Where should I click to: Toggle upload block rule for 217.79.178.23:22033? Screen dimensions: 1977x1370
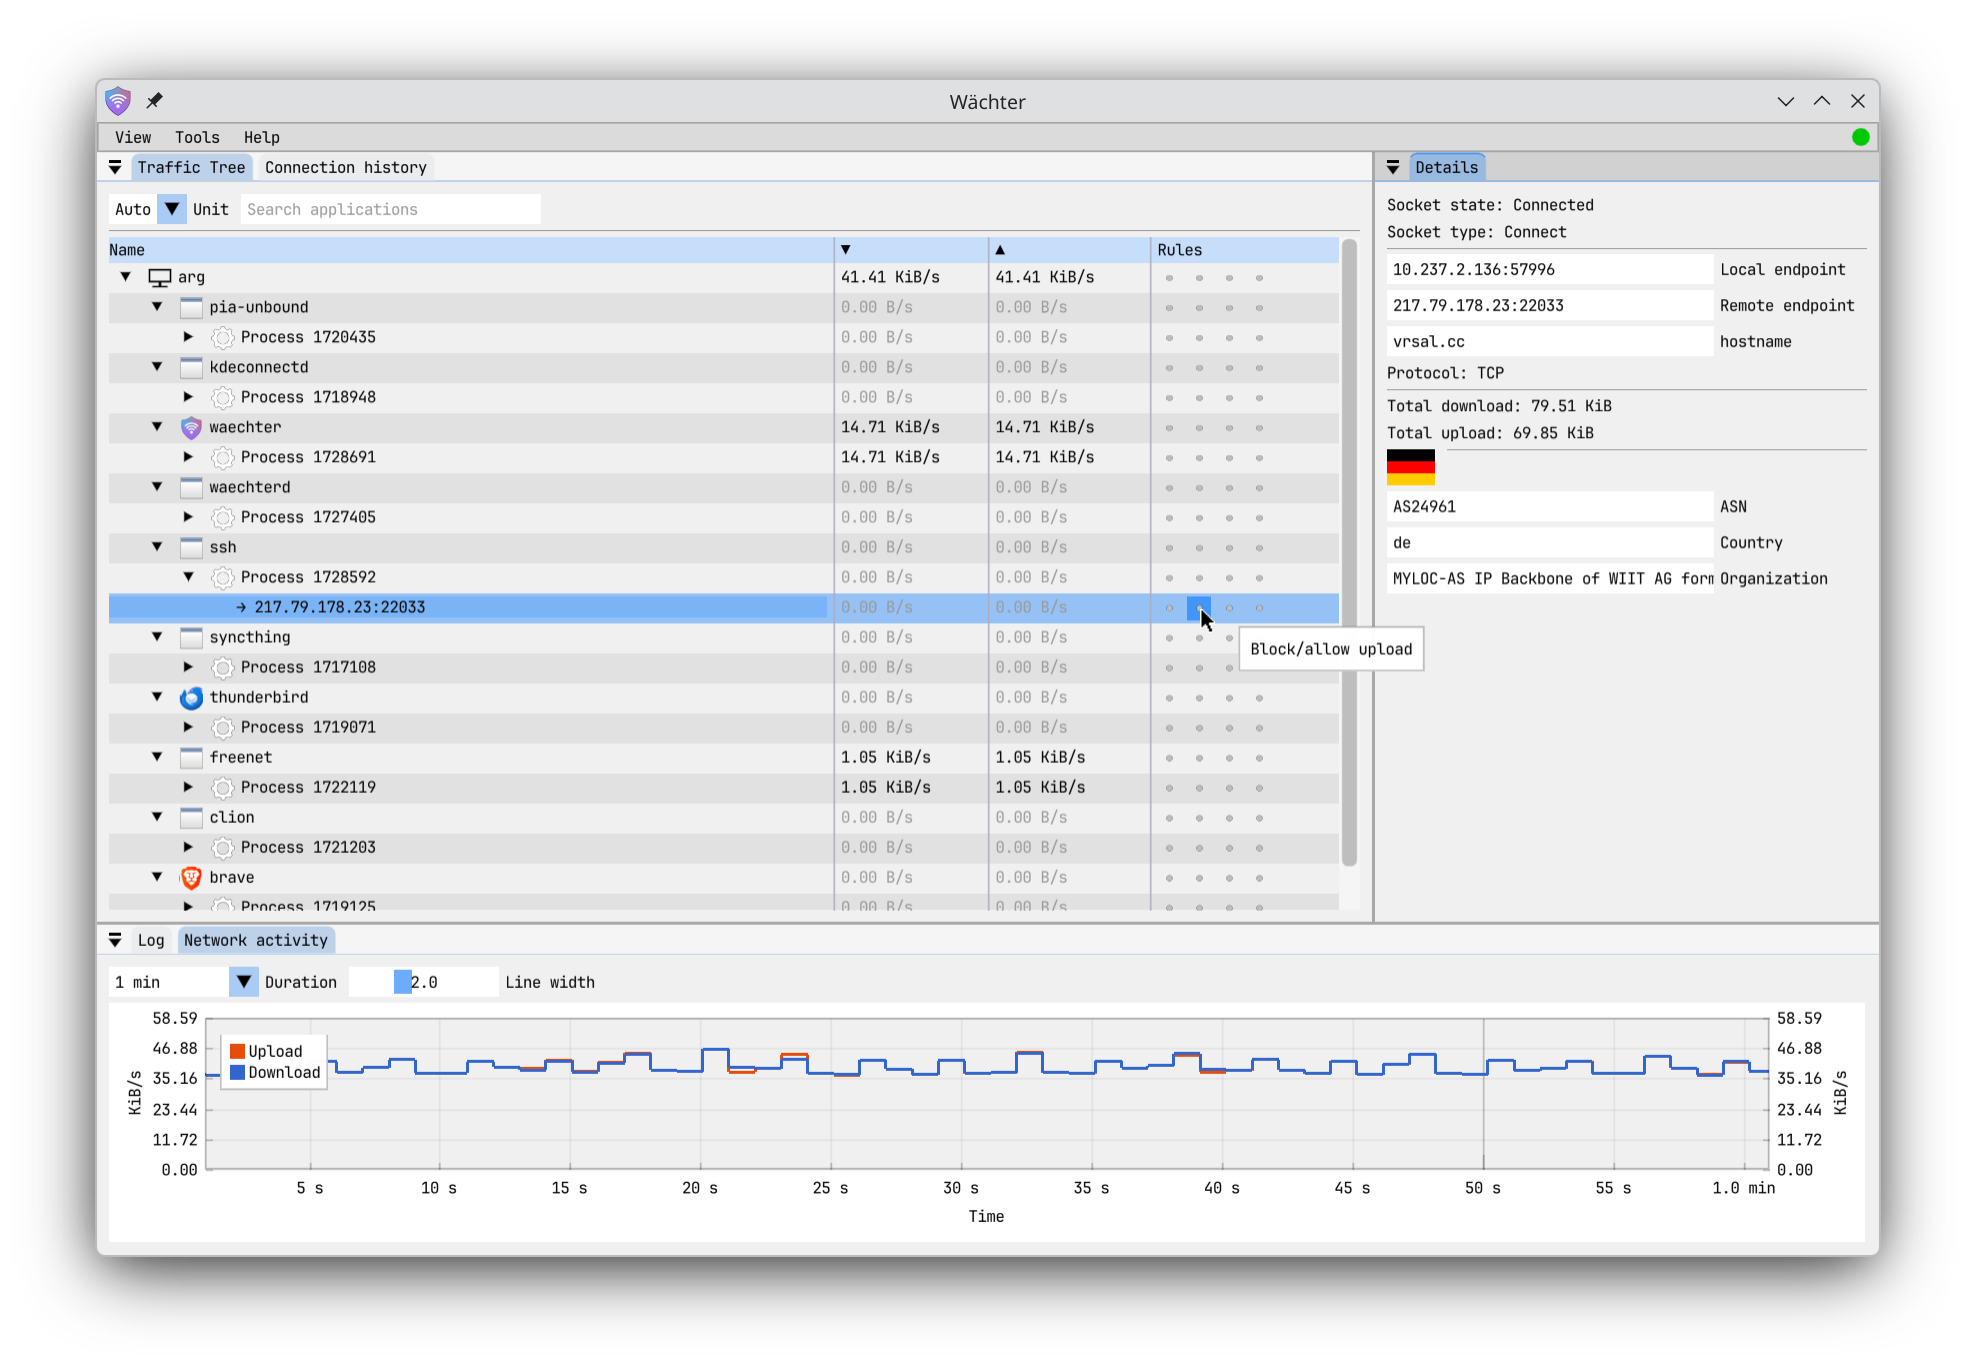coord(1199,608)
